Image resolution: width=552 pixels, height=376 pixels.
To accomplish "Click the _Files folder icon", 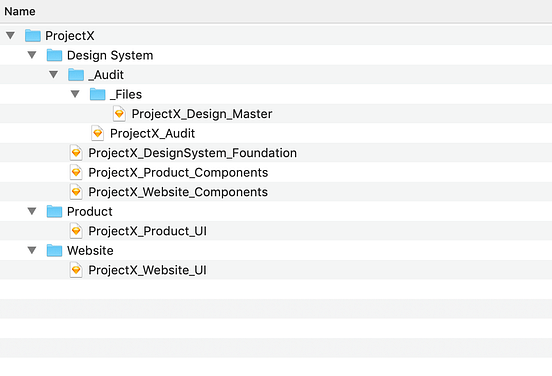I will tap(98, 94).
